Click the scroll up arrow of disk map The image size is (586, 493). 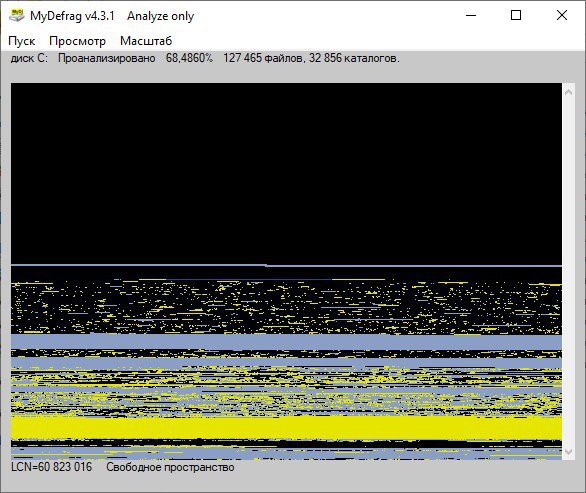coord(568,92)
